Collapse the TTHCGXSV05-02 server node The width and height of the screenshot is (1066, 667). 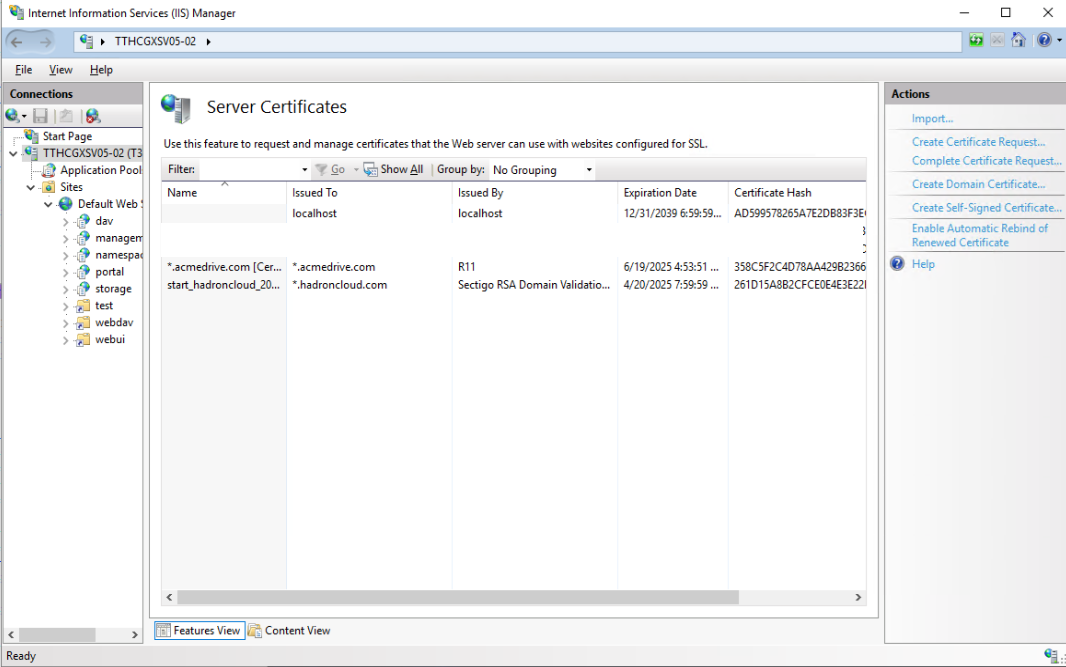[13, 154]
